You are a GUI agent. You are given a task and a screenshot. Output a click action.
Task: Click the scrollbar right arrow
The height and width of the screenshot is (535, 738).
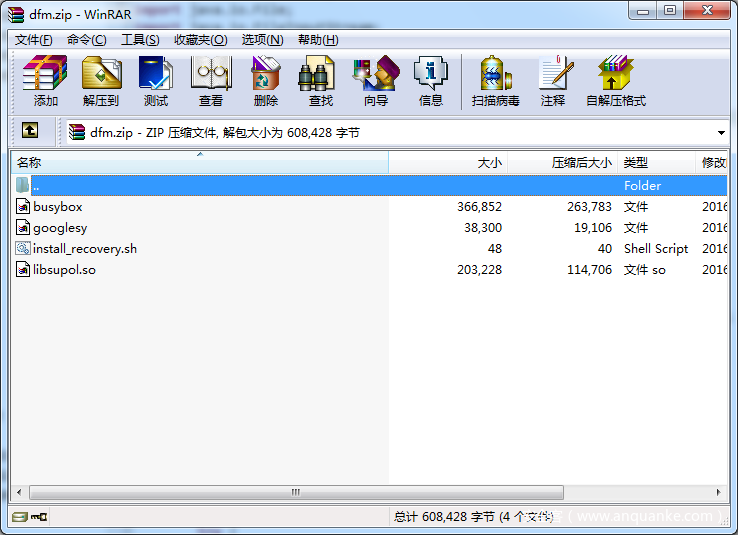point(719,493)
